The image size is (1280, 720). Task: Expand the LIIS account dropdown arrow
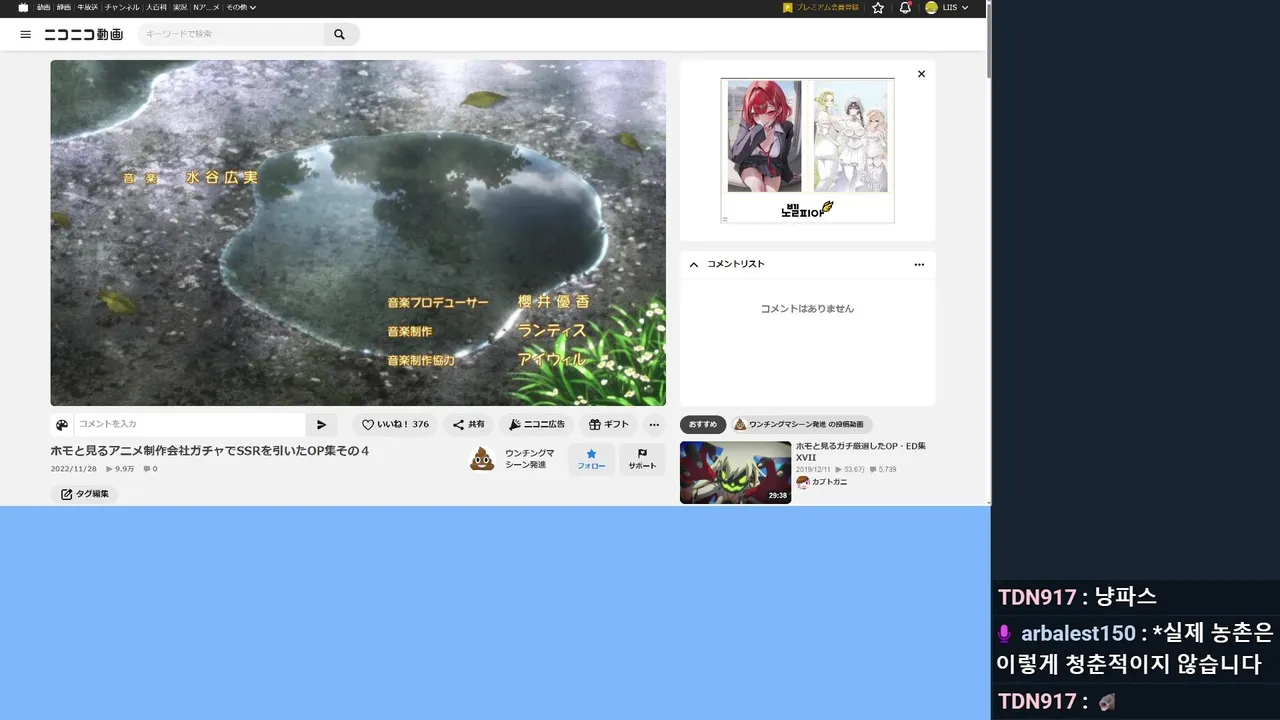965,8
